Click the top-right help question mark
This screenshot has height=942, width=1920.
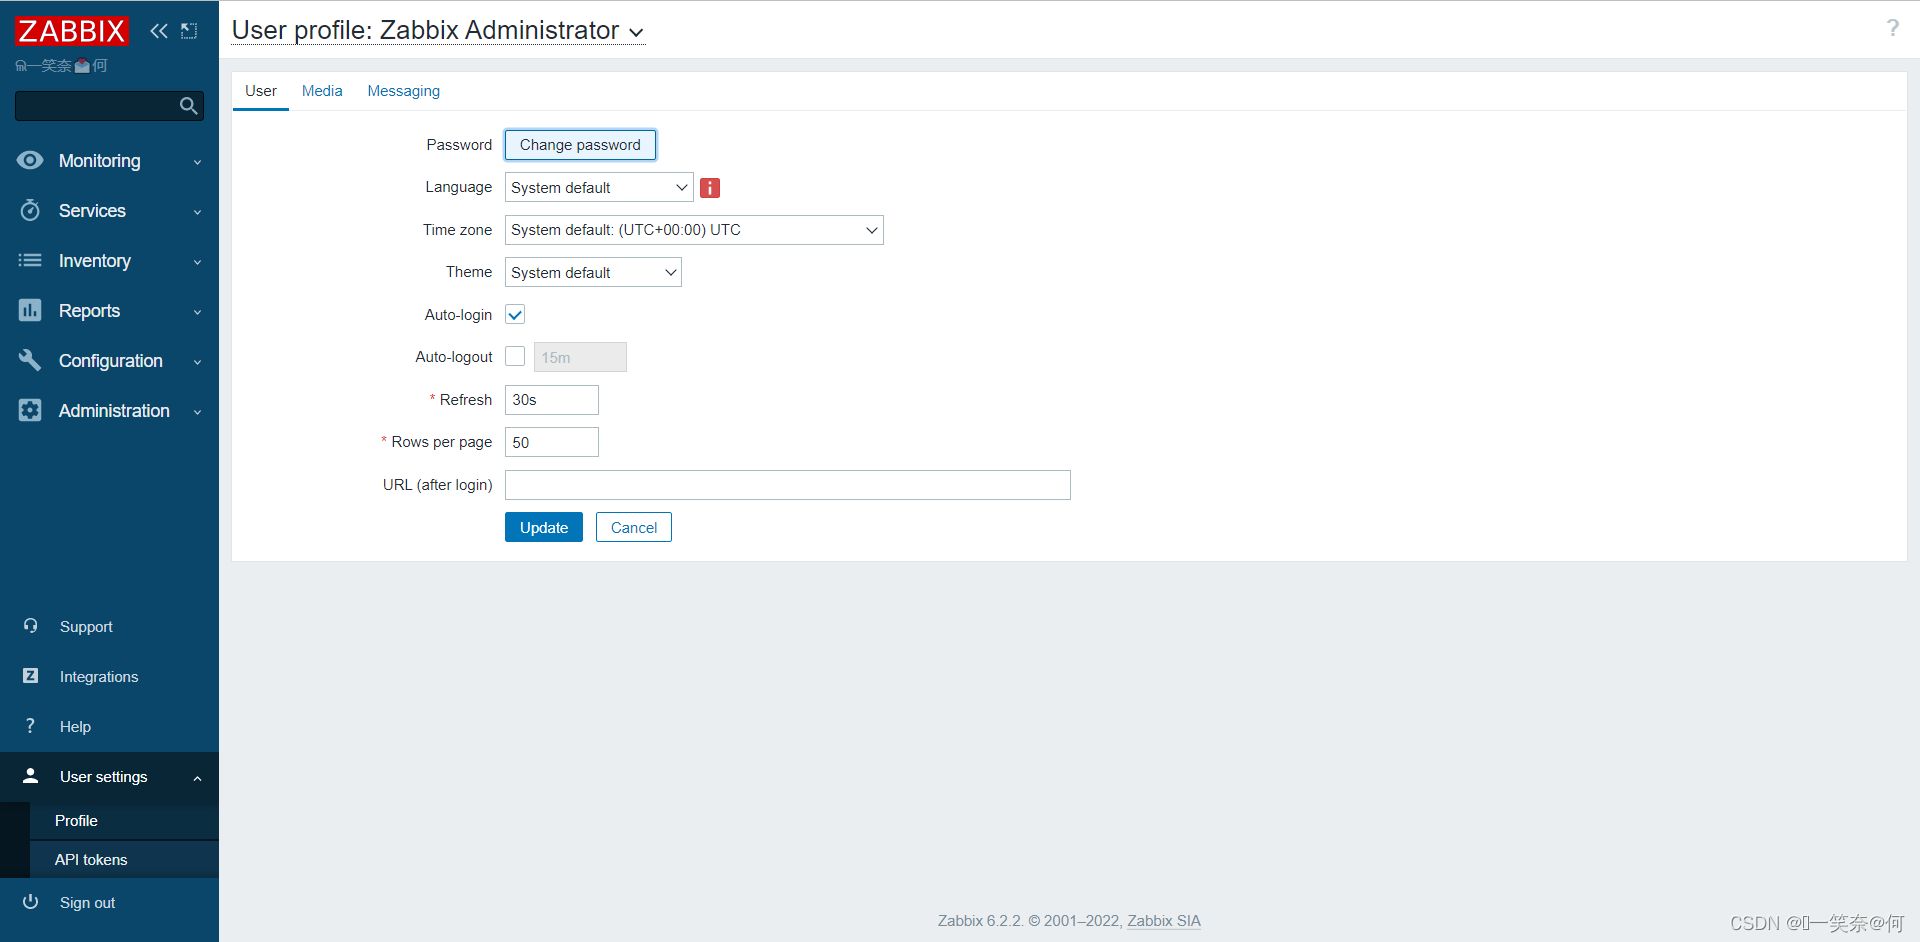1892,28
